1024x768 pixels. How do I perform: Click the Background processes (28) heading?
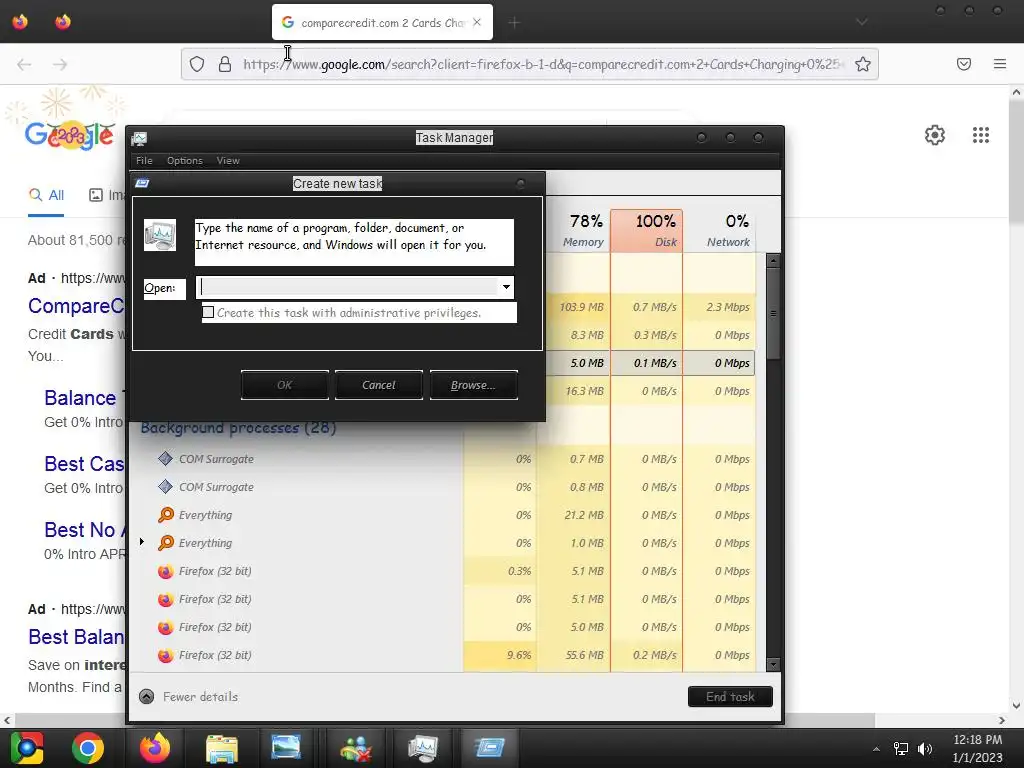pos(238,428)
